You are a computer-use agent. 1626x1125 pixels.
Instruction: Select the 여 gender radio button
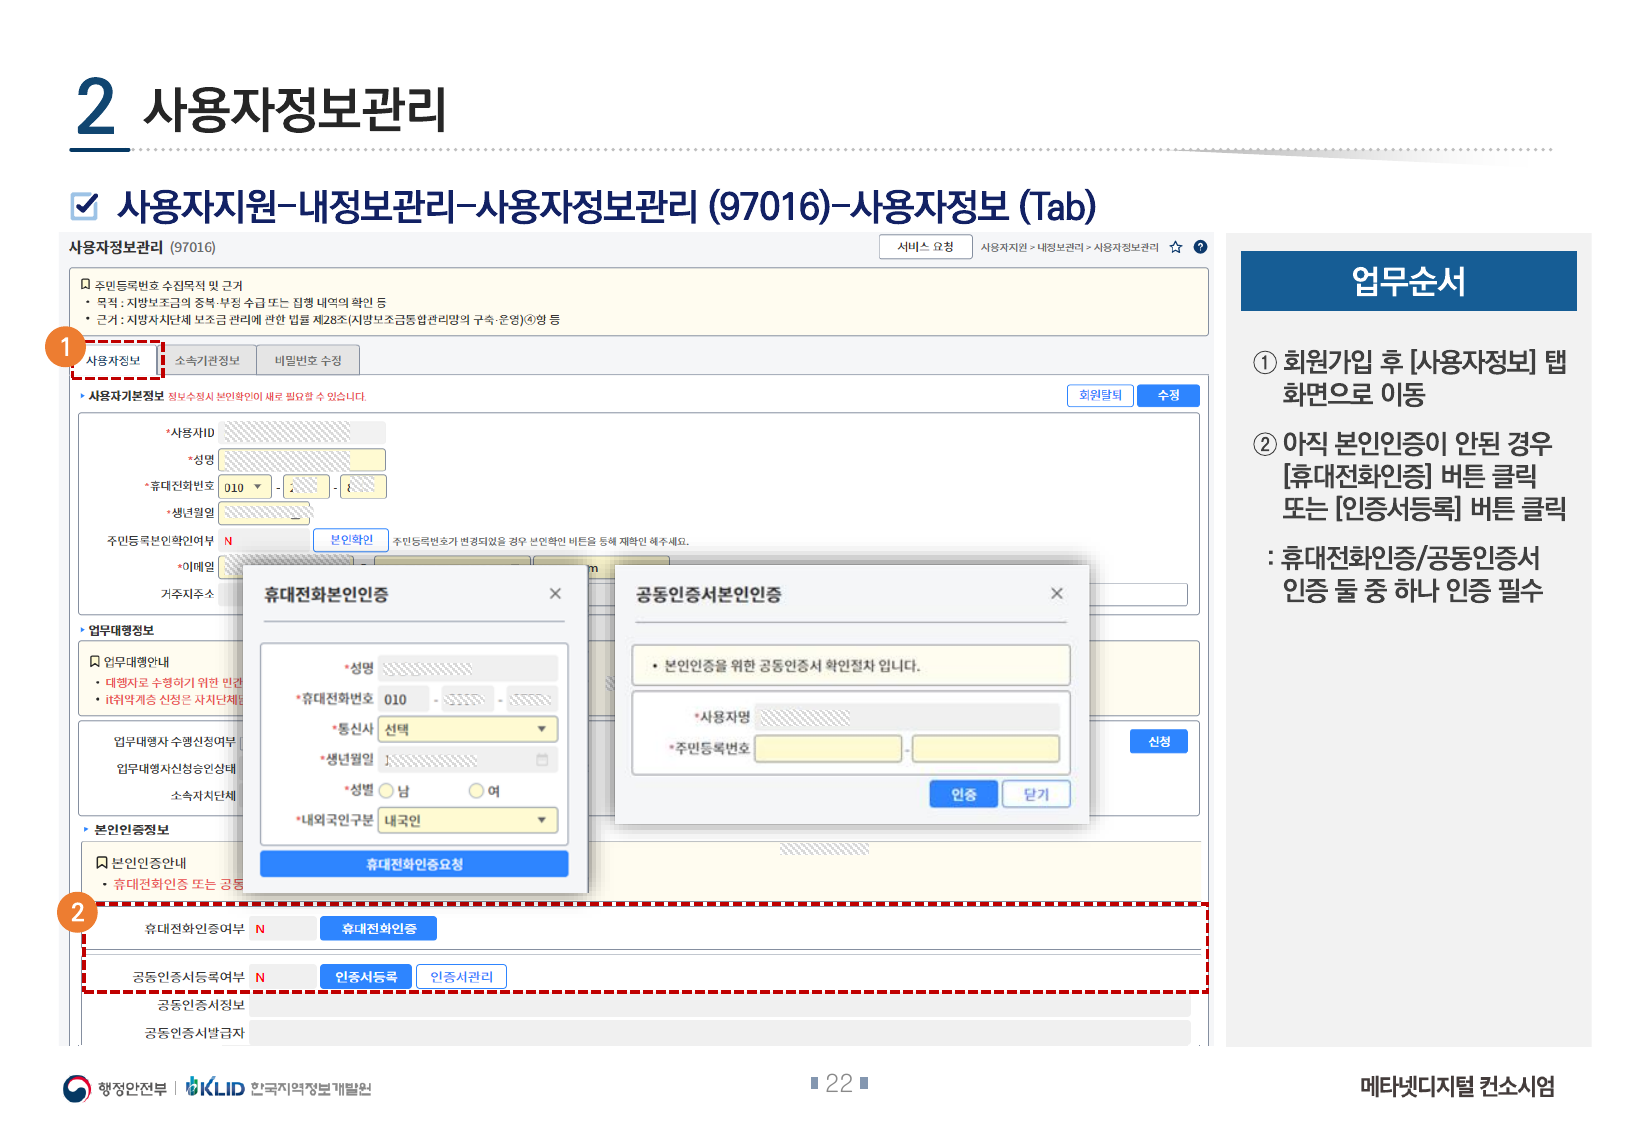(476, 791)
